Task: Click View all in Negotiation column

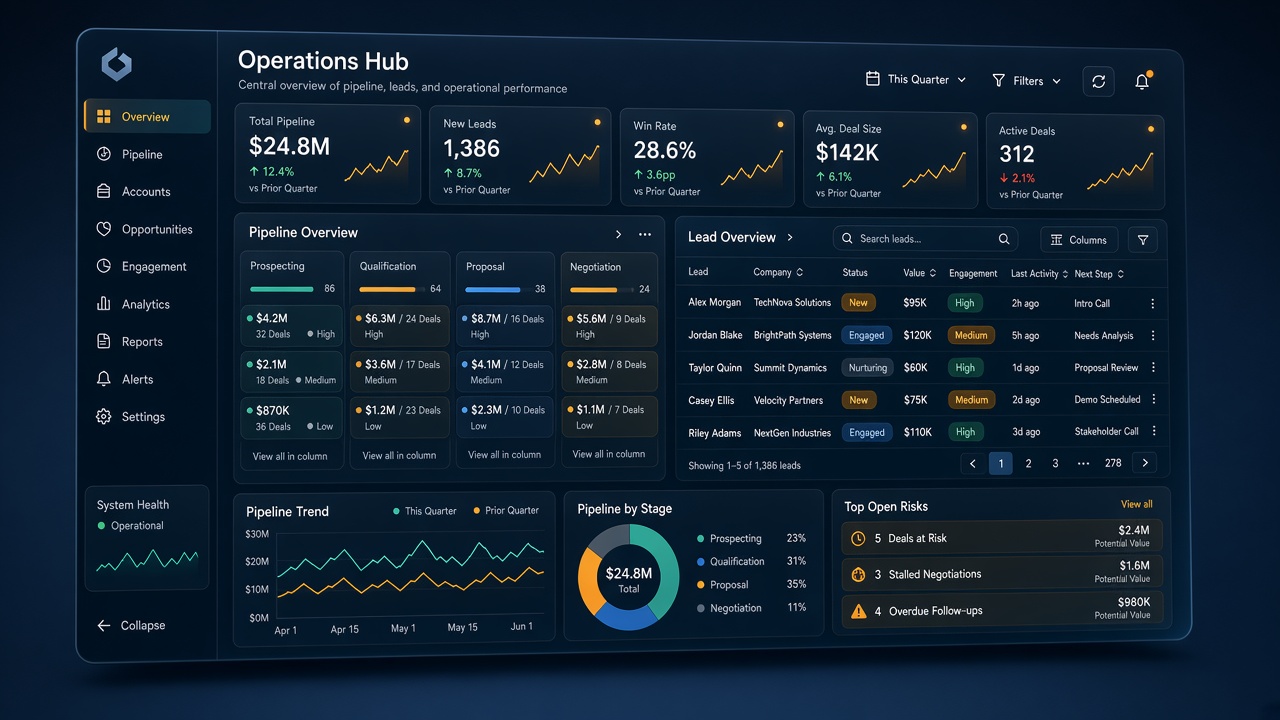Action: click(609, 454)
